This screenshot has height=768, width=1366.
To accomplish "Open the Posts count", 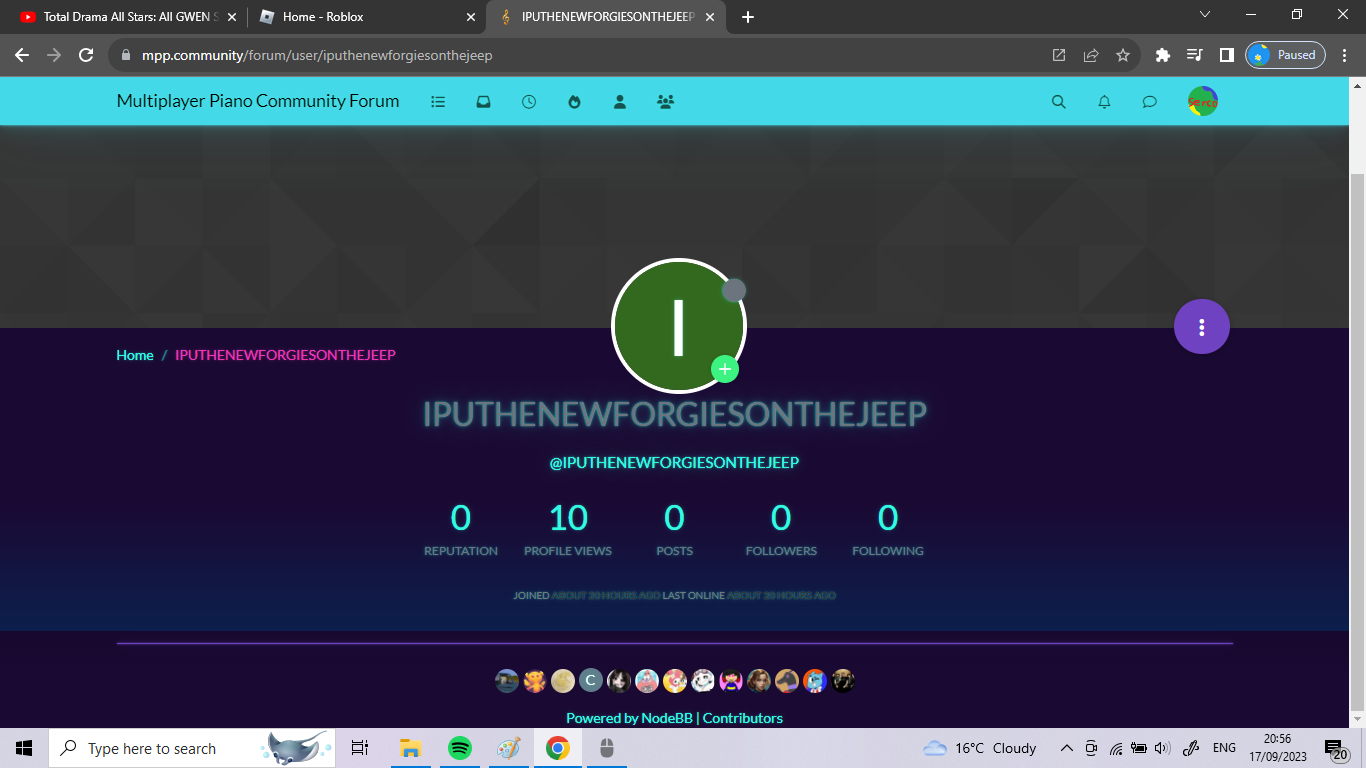I will (675, 518).
